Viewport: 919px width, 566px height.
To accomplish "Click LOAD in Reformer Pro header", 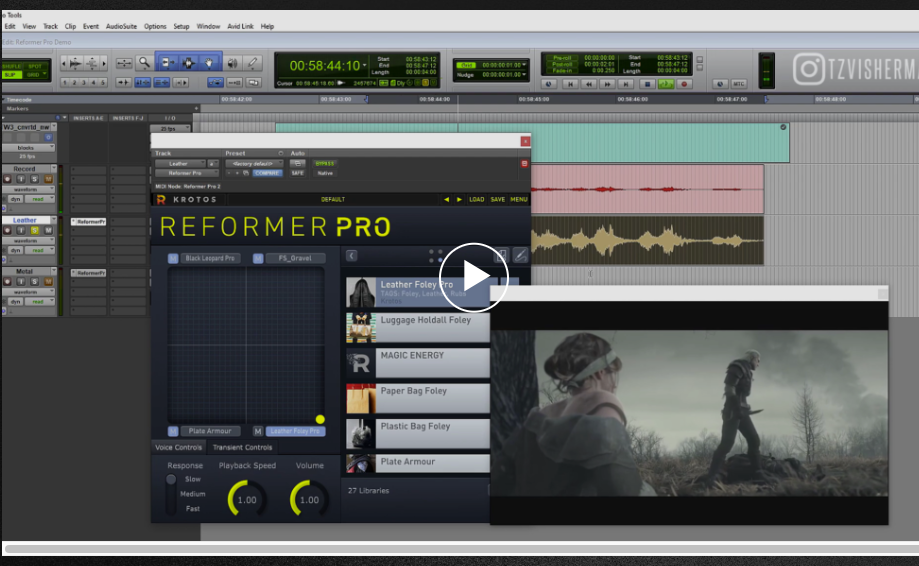I will [476, 200].
